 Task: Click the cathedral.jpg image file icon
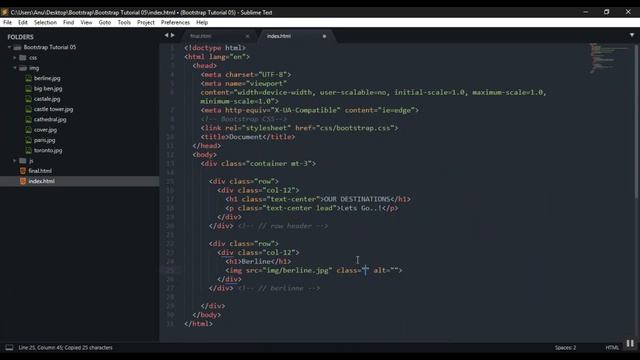coord(28,120)
